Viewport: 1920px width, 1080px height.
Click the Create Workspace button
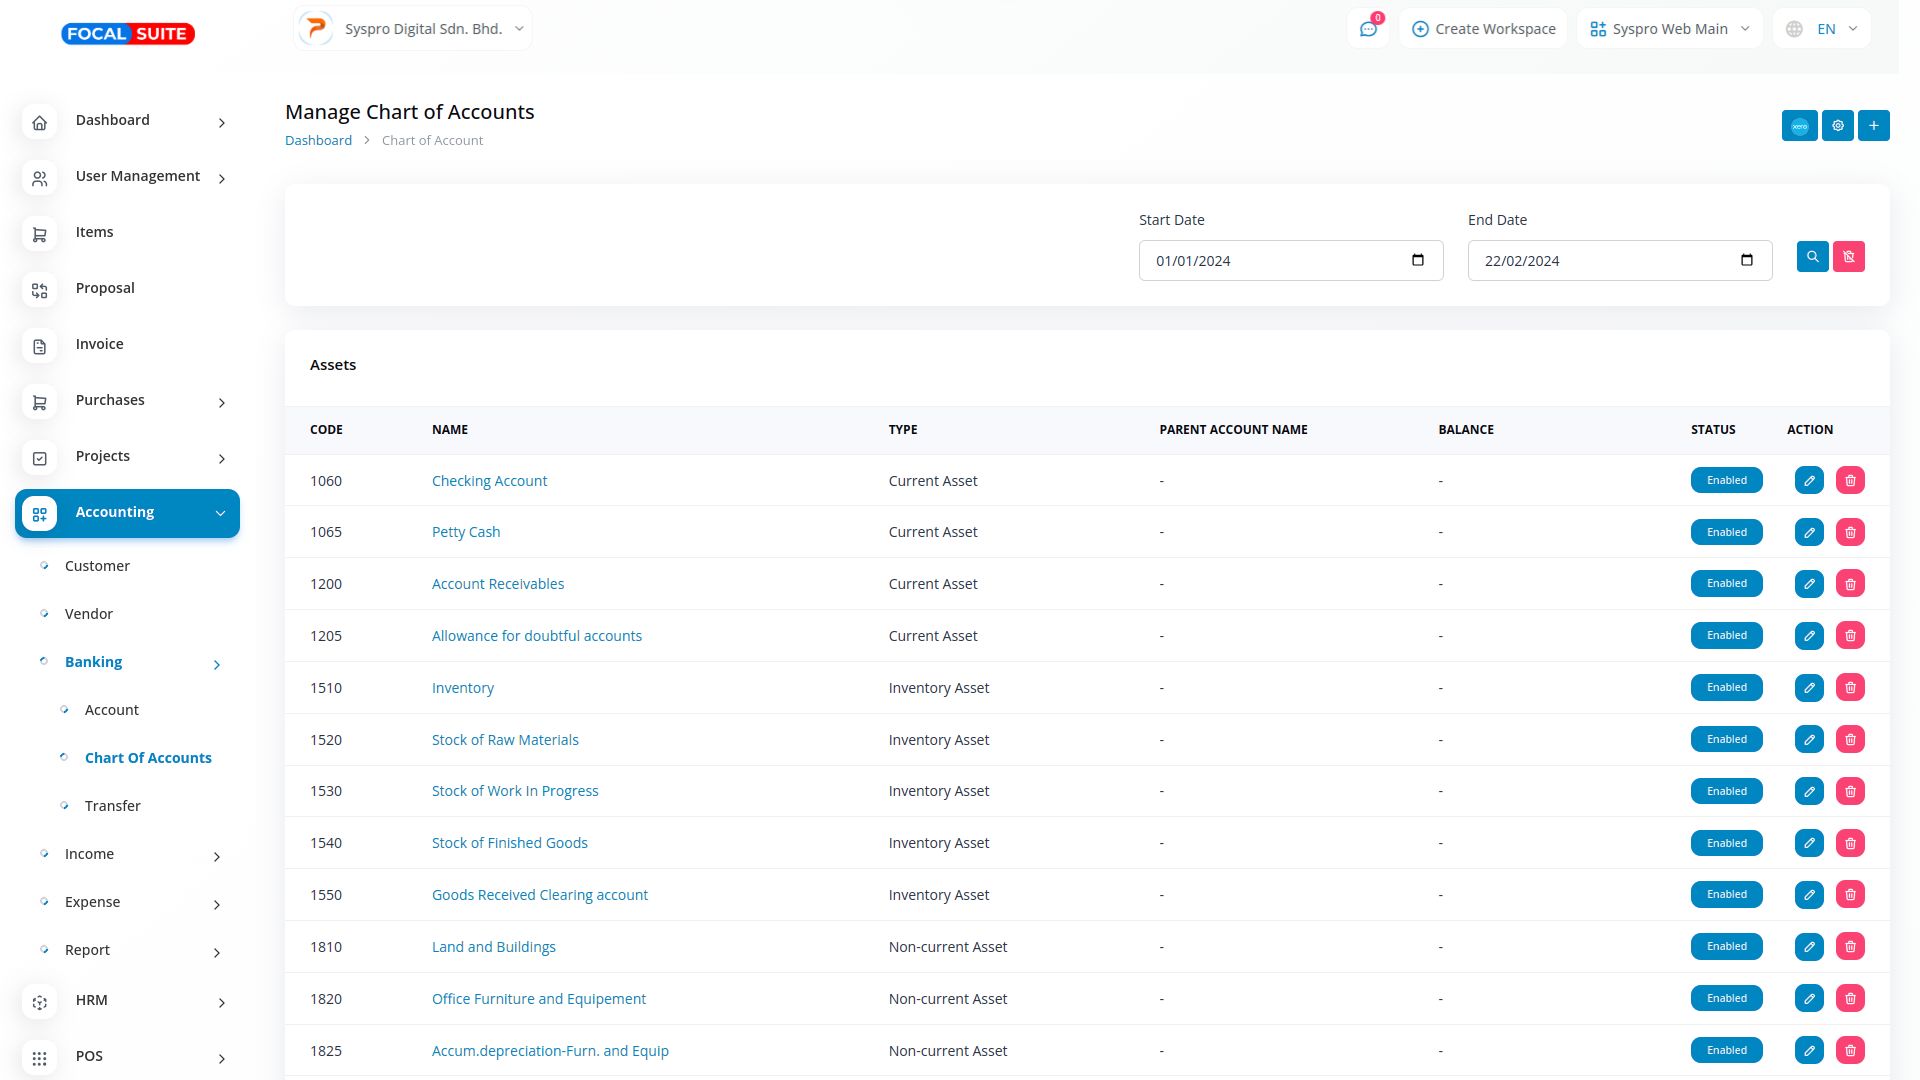click(1483, 29)
